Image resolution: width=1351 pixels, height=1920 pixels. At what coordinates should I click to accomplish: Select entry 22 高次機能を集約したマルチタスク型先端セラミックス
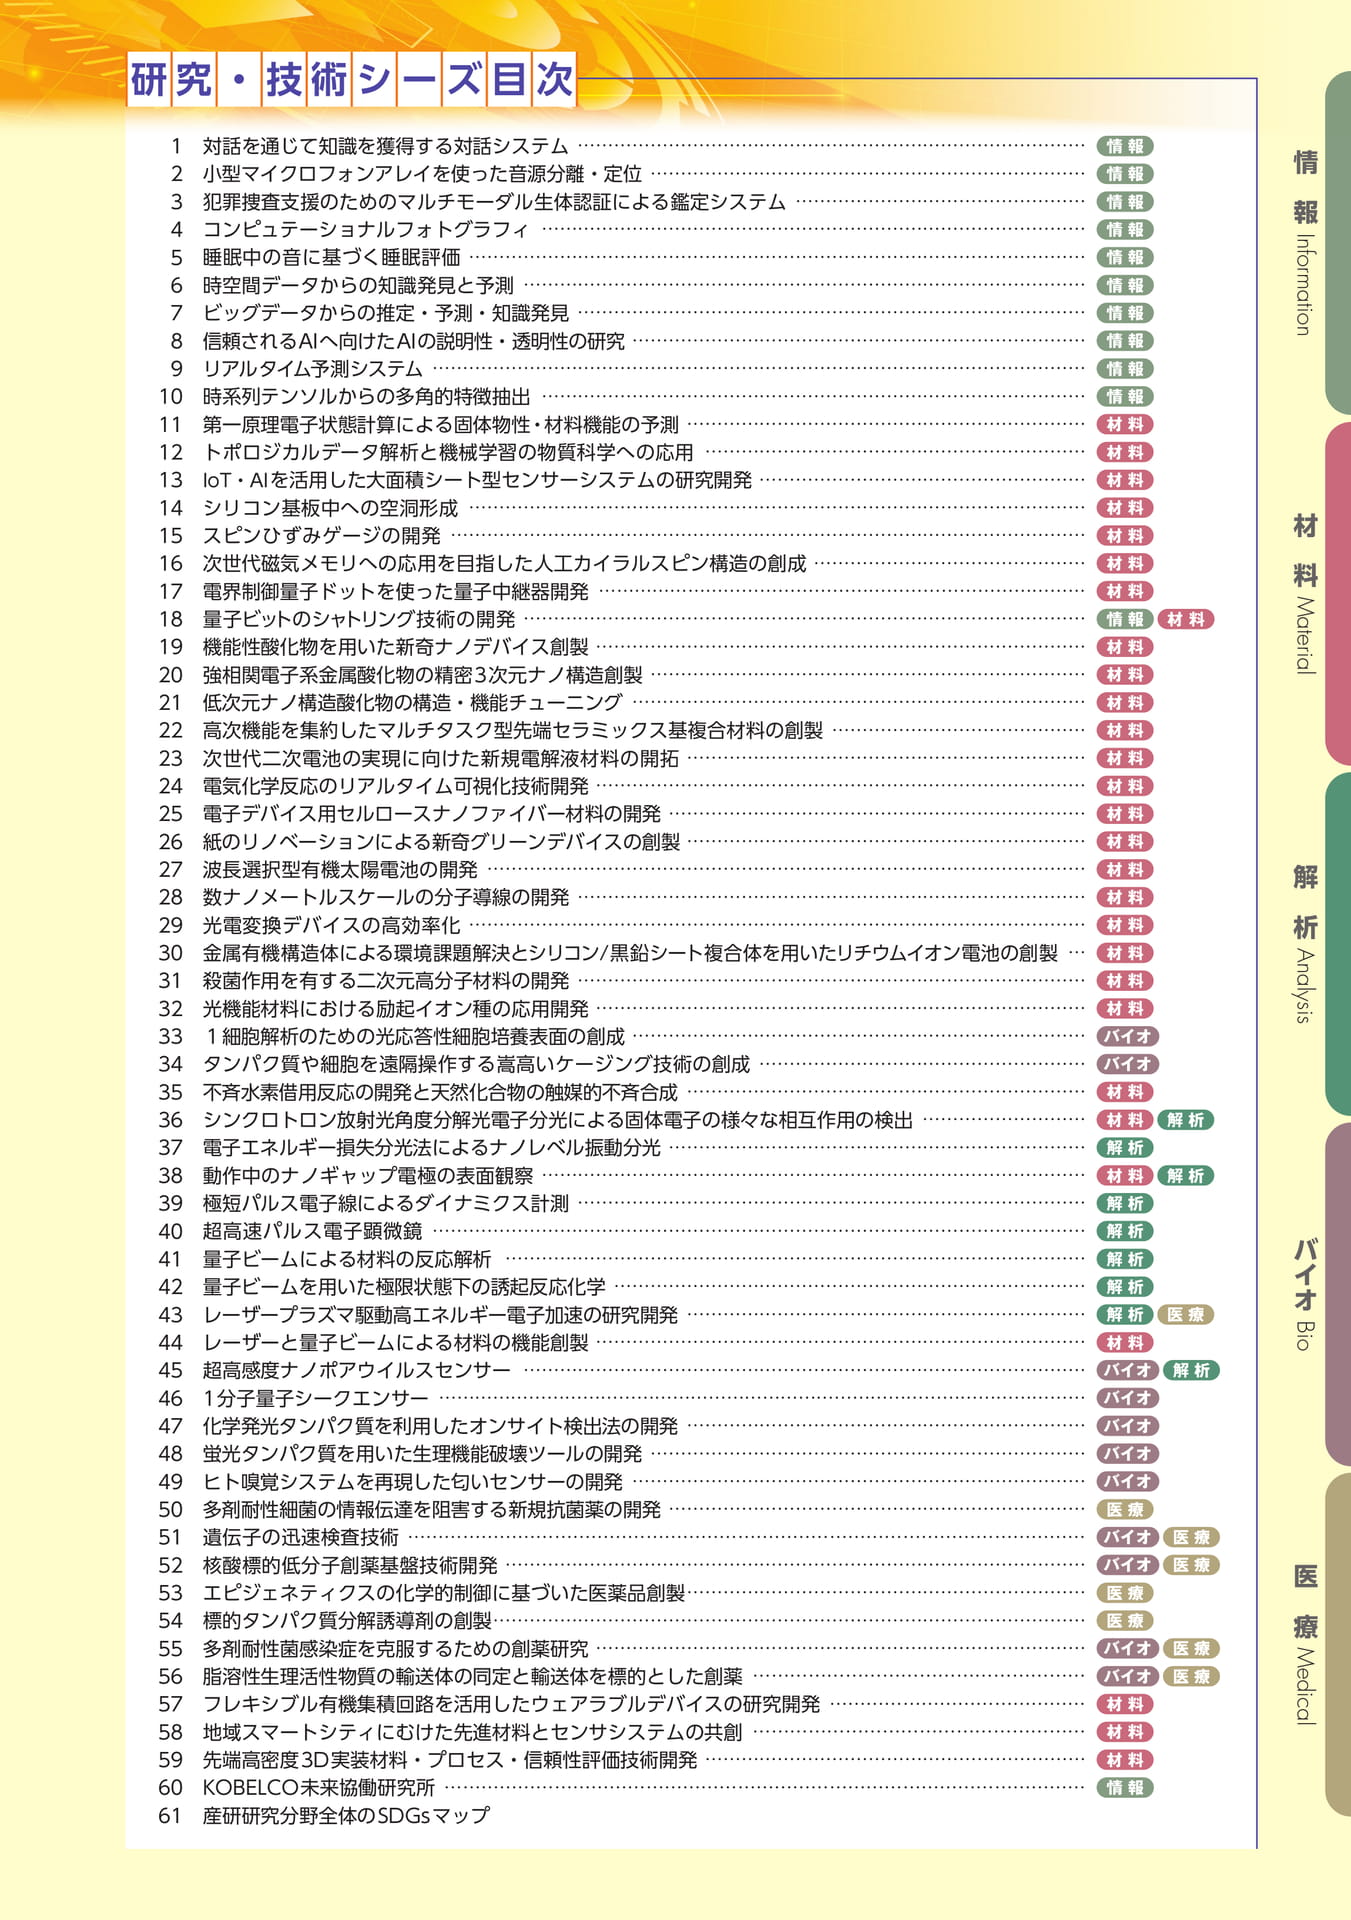tap(513, 731)
